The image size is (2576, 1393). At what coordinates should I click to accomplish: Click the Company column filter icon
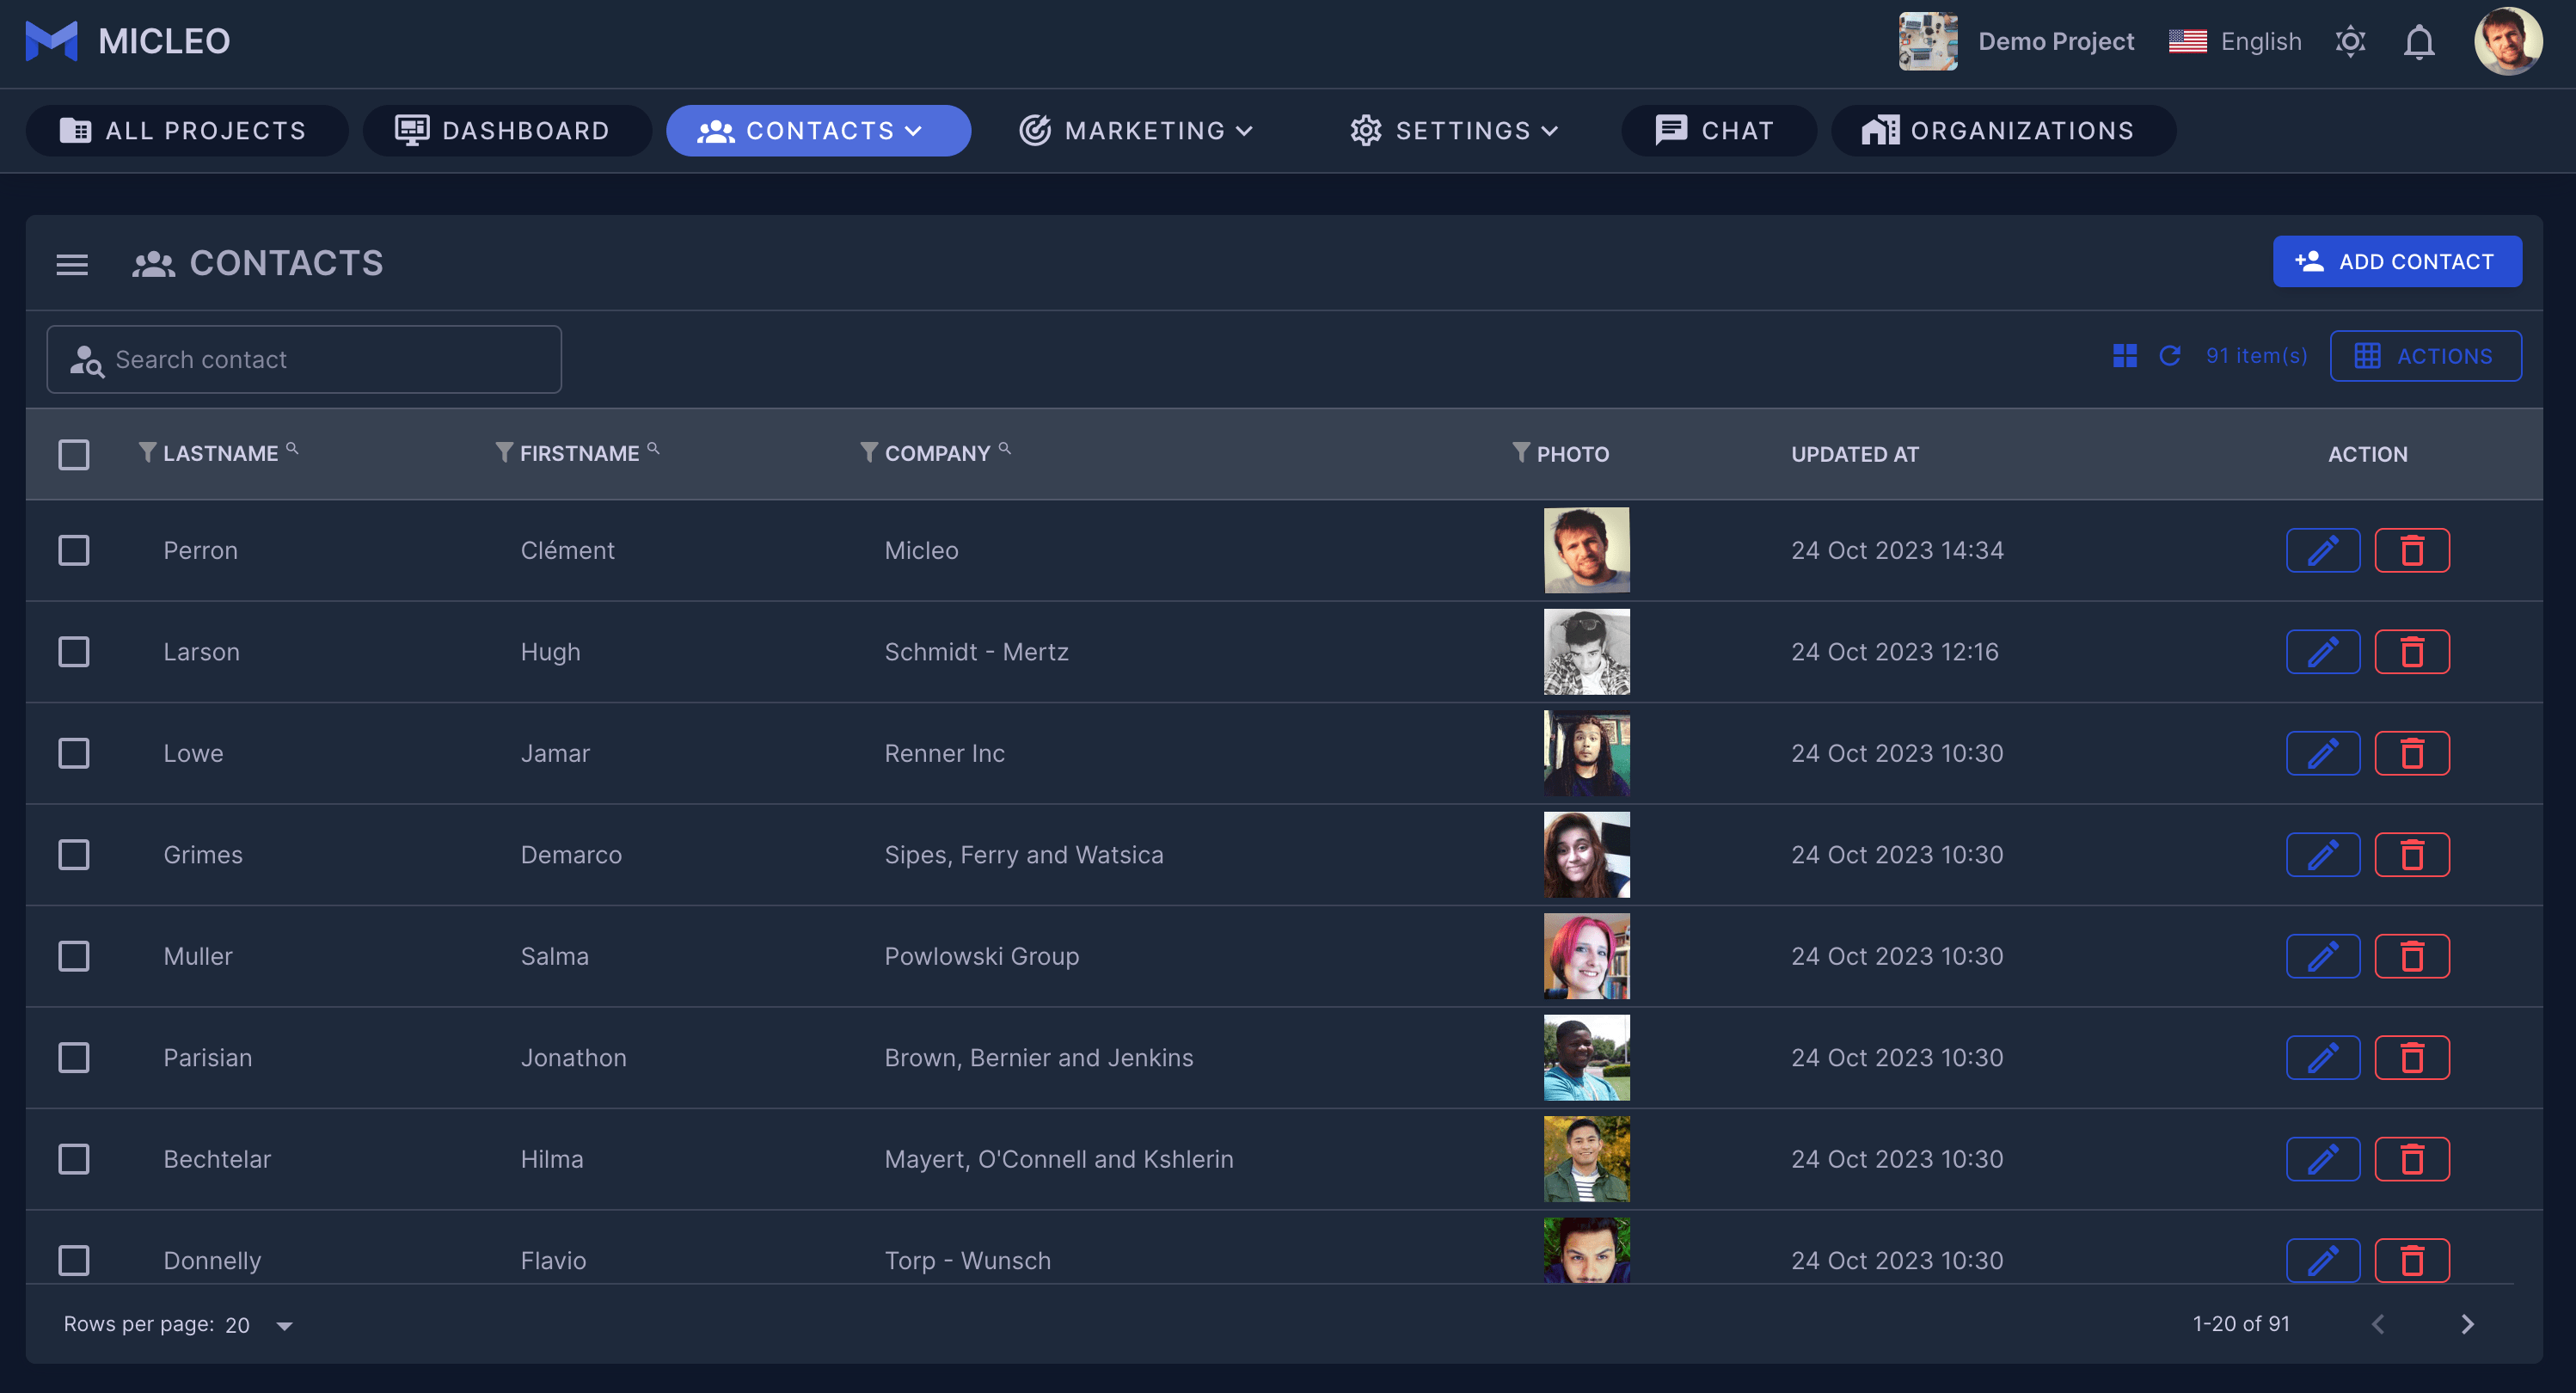point(869,453)
